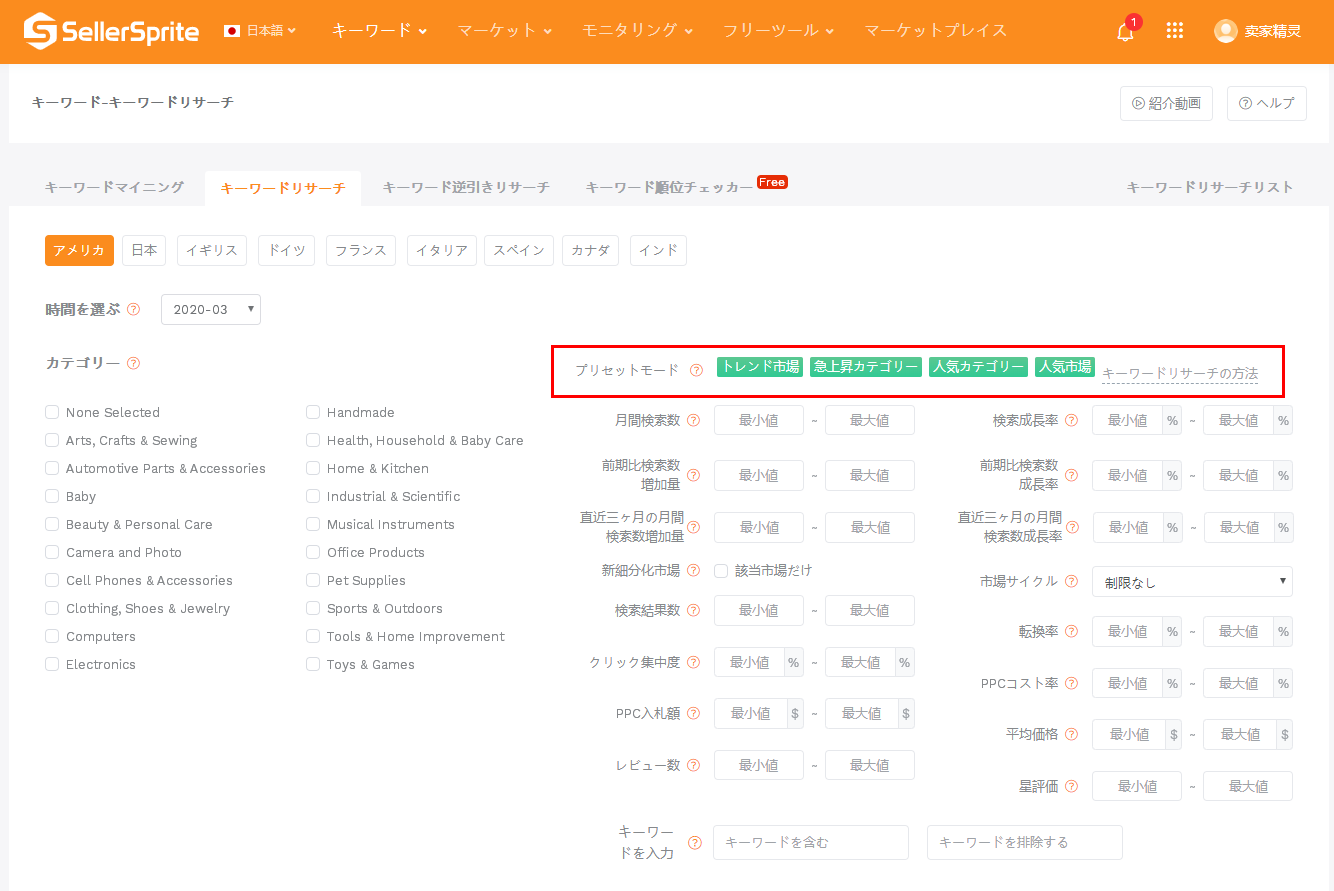Image resolution: width=1334 pixels, height=891 pixels.
Task: Open the 2020-03 time dropdown
Action: (211, 310)
